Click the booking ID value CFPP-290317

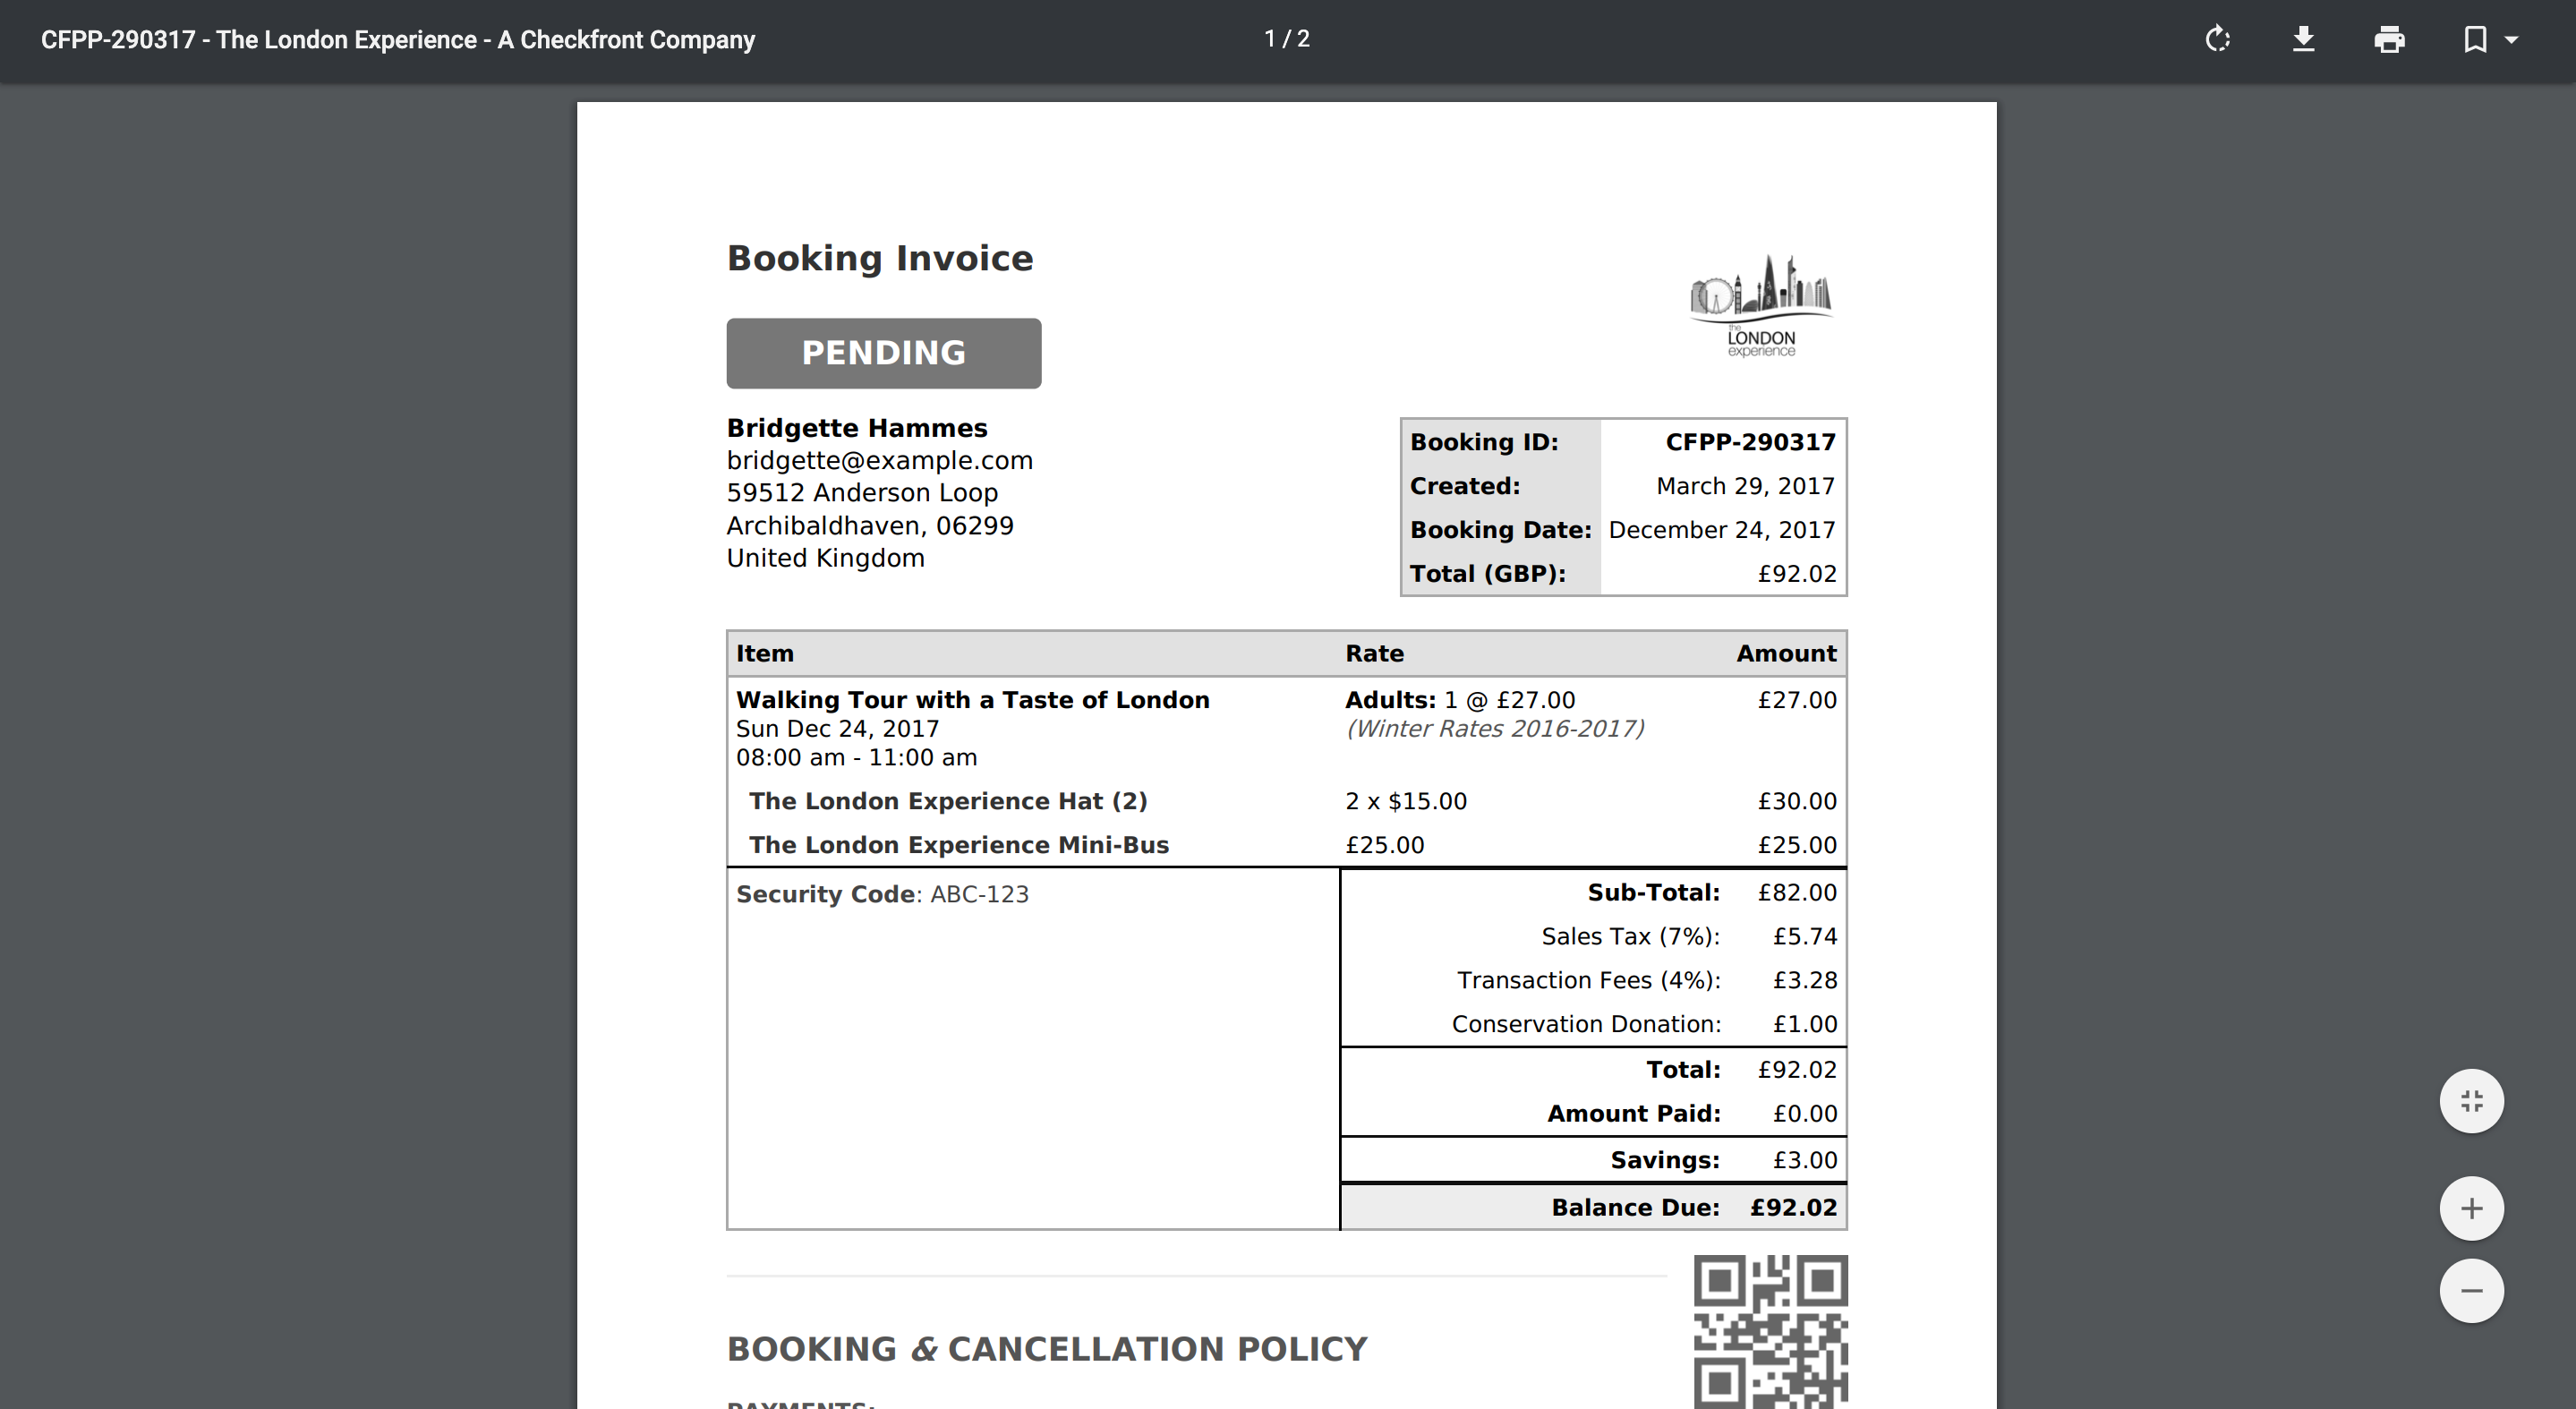click(x=1750, y=442)
